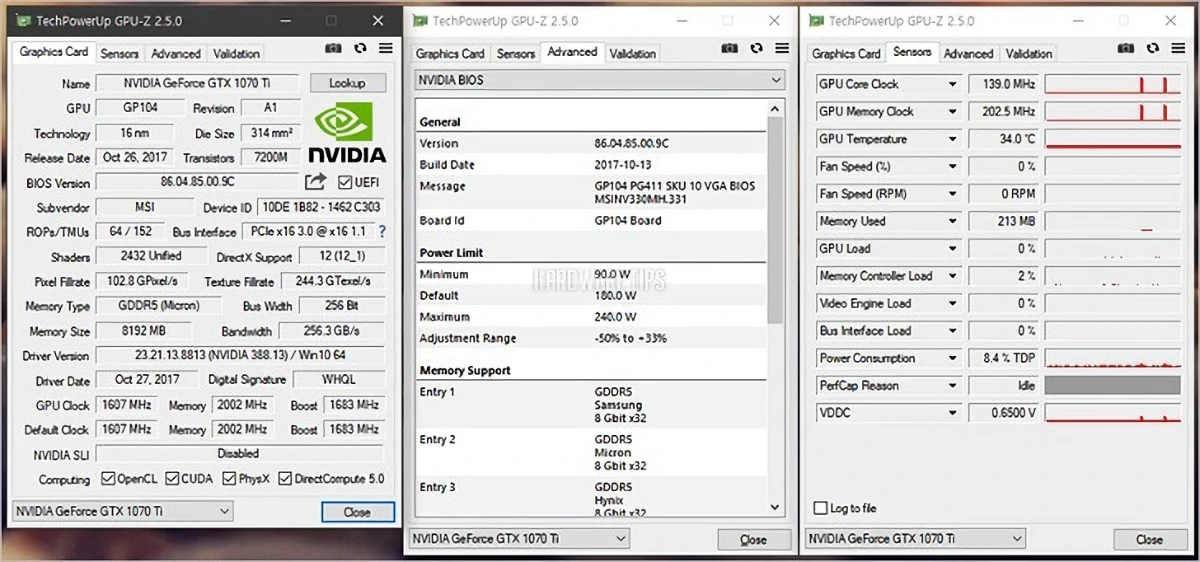Image resolution: width=1200 pixels, height=562 pixels.
Task: Open VDDC sensor dropdown arrow
Action: 953,412
